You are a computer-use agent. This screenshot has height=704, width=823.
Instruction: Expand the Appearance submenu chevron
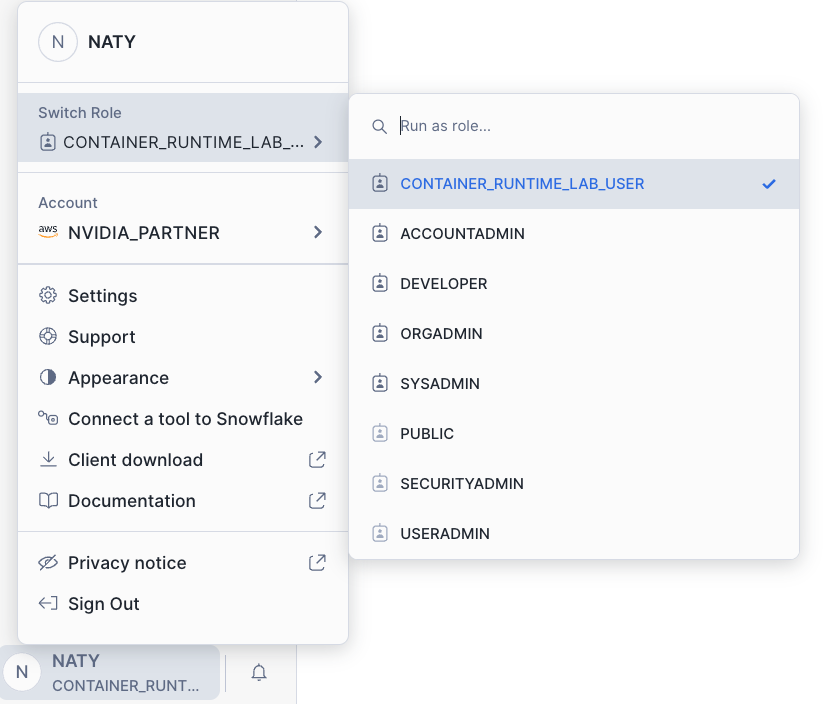pos(318,377)
